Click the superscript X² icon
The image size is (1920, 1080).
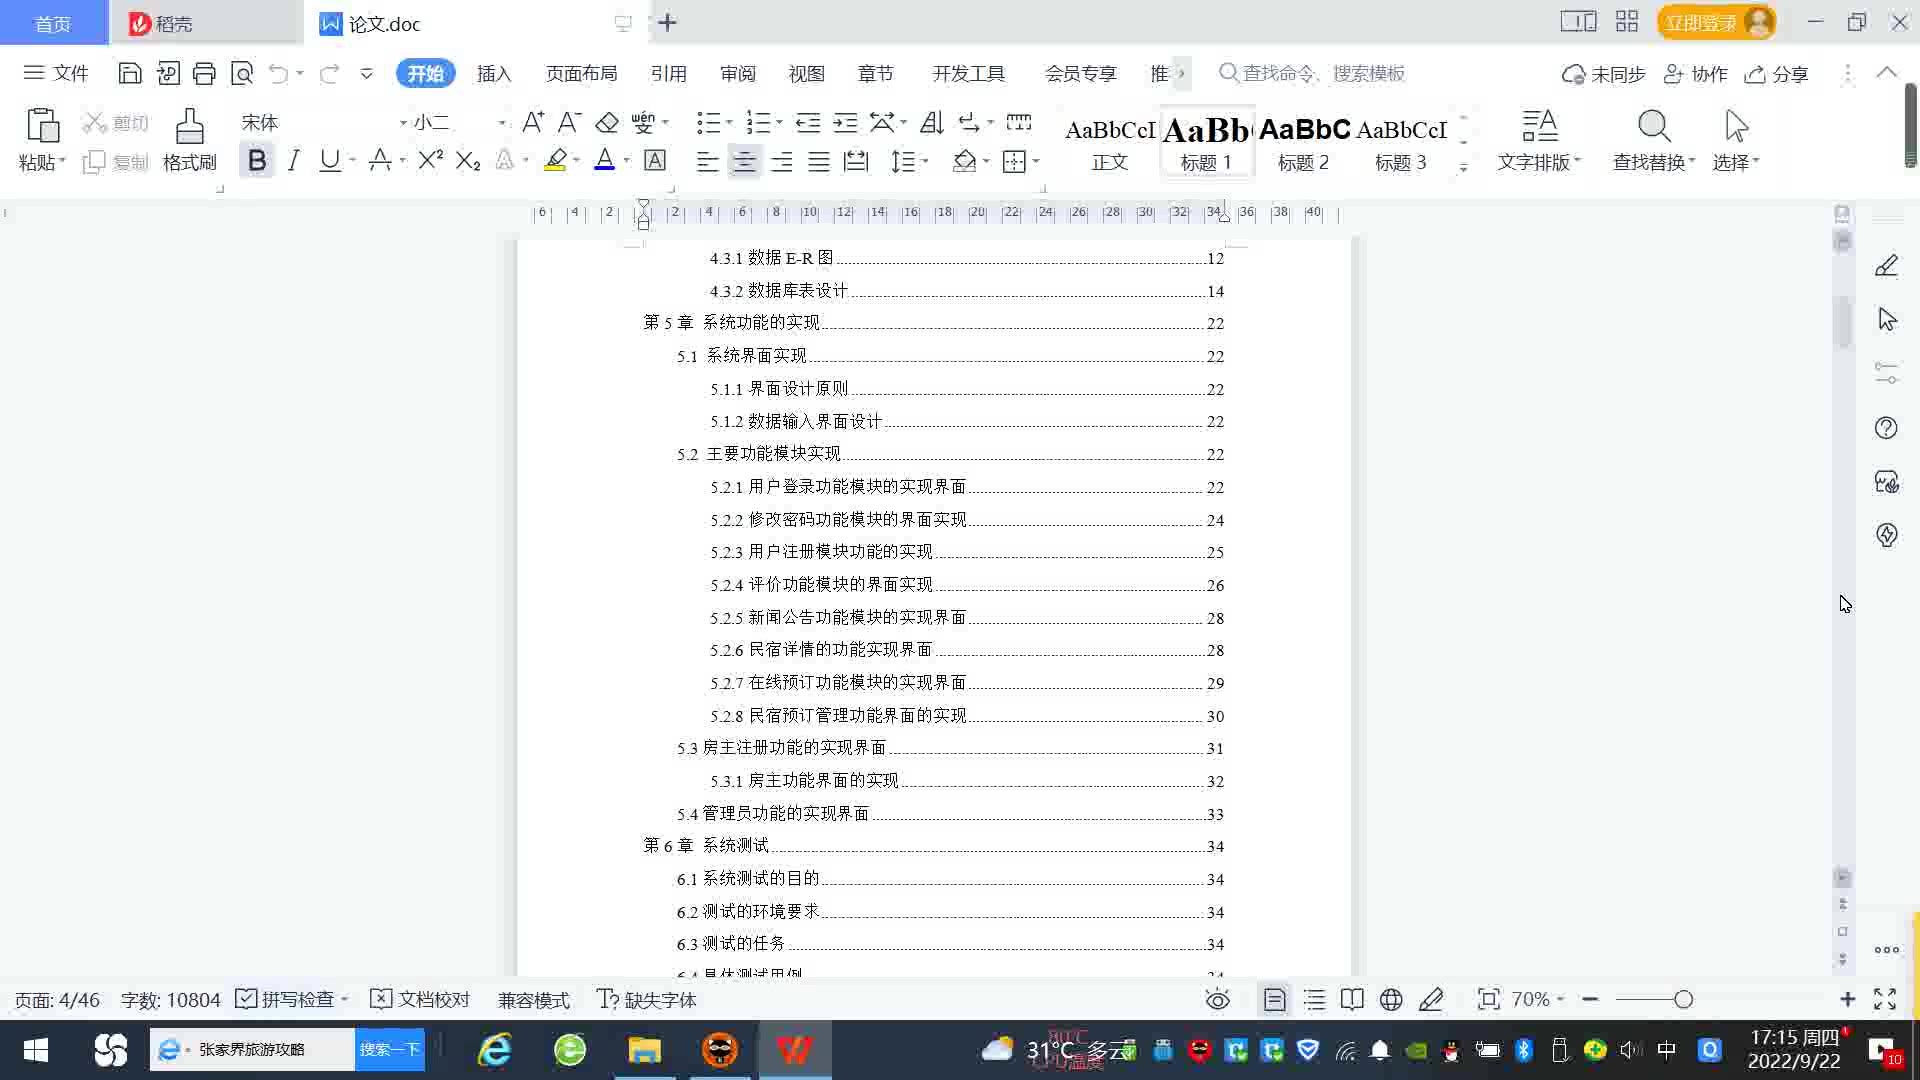(430, 161)
